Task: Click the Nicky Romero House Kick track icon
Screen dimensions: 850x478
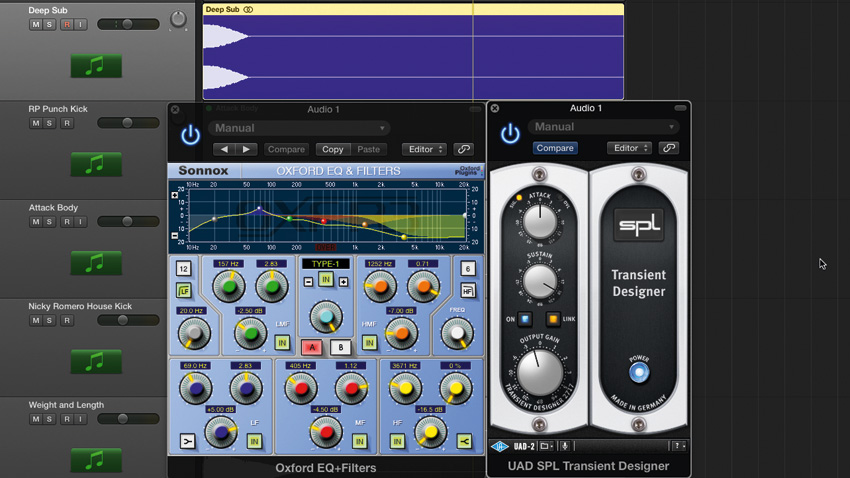Action: pos(96,361)
